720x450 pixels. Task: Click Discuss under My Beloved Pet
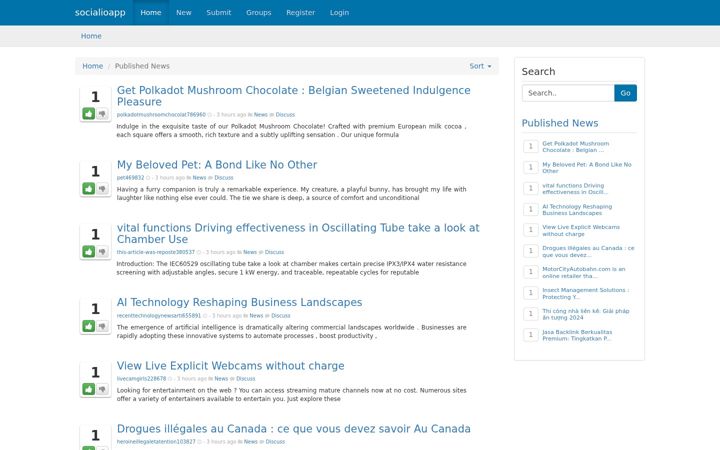224,178
